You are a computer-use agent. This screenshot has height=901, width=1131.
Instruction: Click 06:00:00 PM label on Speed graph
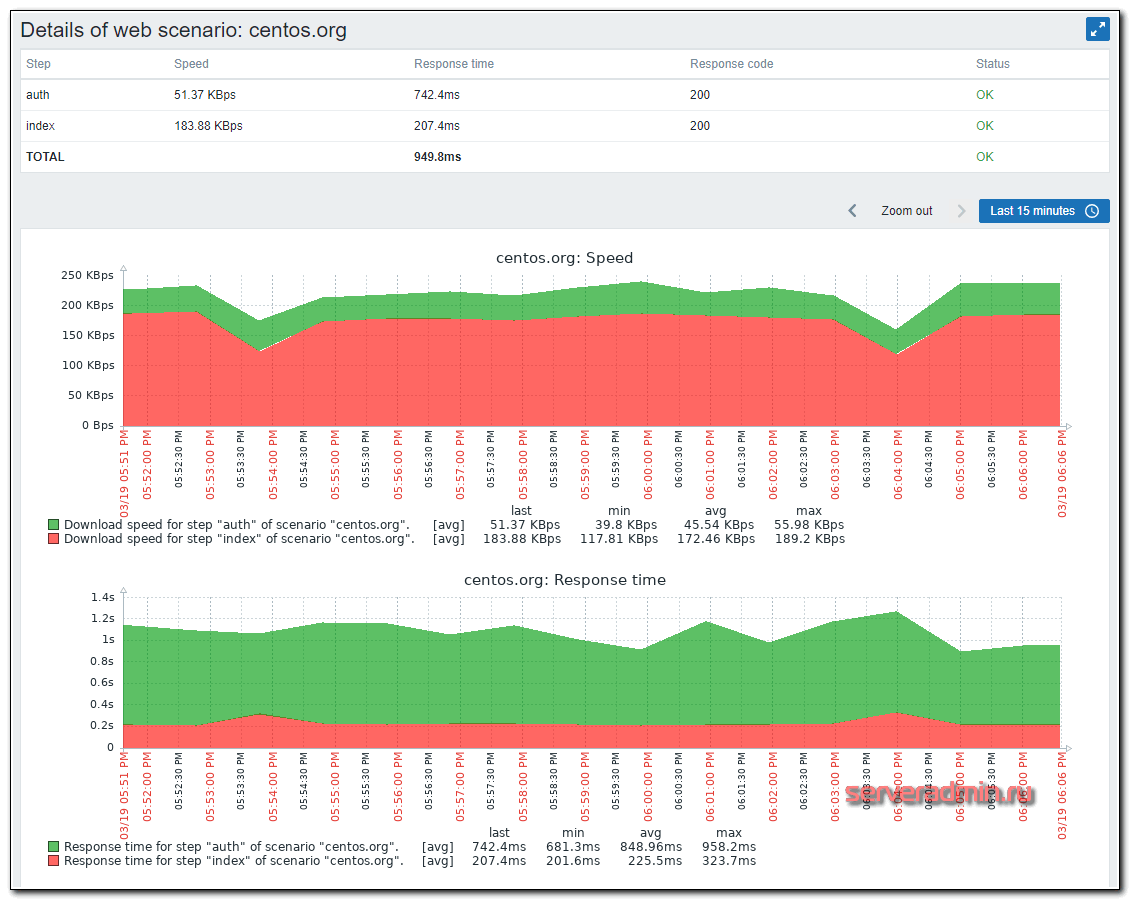pos(648,466)
